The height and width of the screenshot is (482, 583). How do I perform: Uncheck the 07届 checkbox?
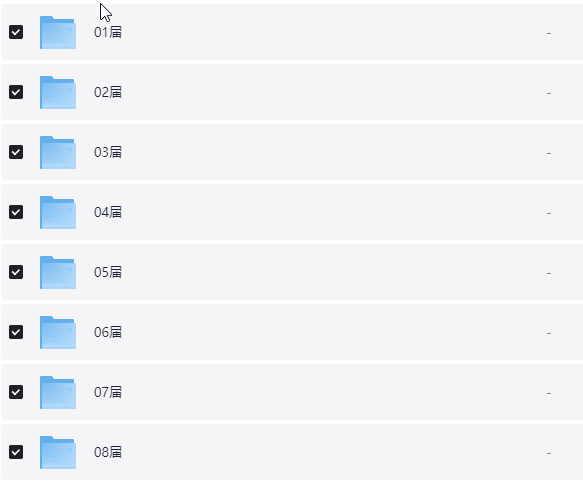click(16, 392)
